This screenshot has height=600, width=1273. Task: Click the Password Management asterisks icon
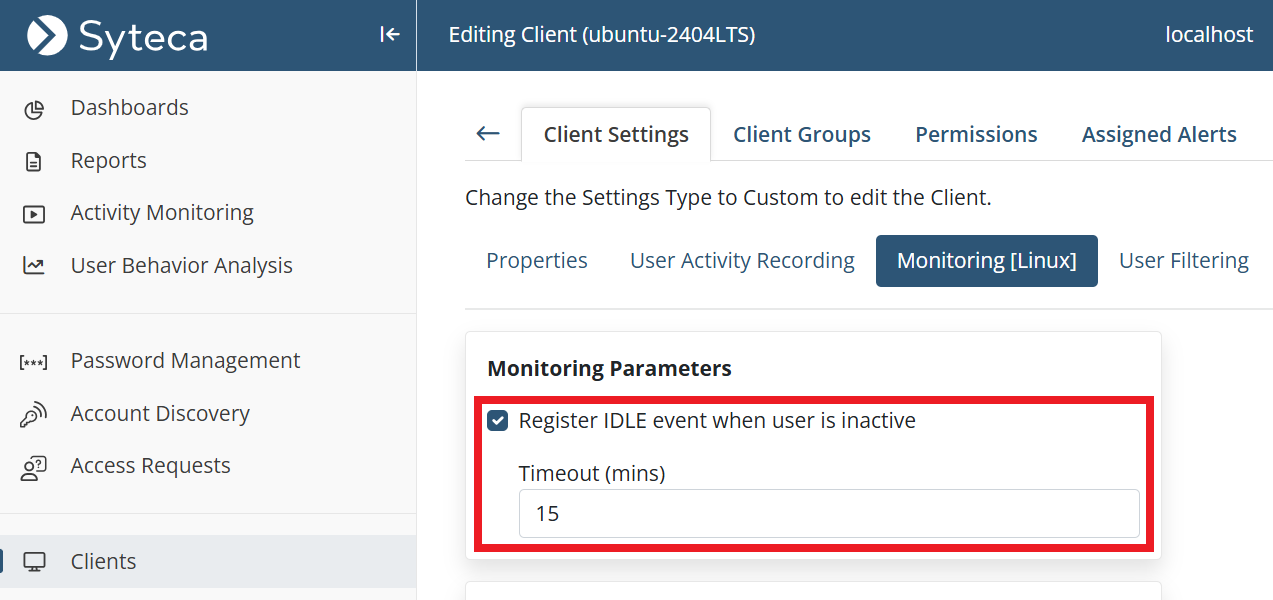(34, 362)
